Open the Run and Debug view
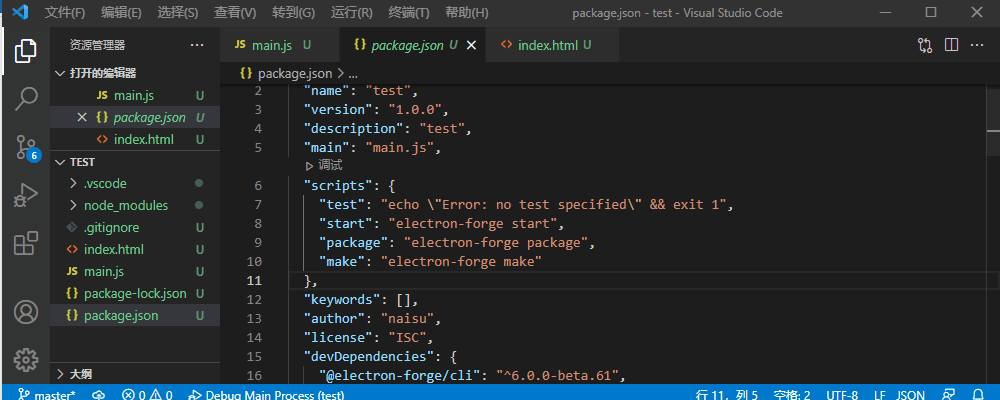This screenshot has height=400, width=1000. 26,195
